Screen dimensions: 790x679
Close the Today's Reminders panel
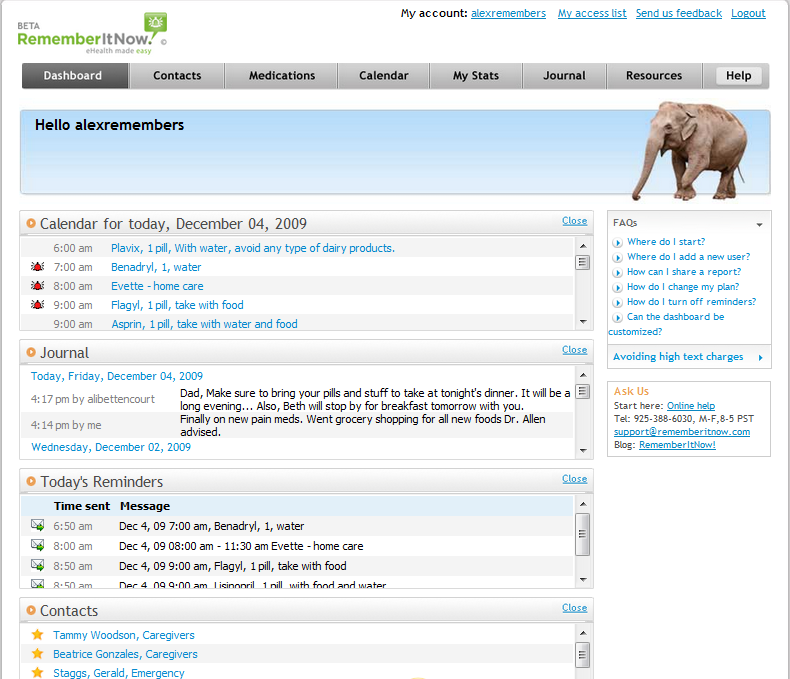574,479
